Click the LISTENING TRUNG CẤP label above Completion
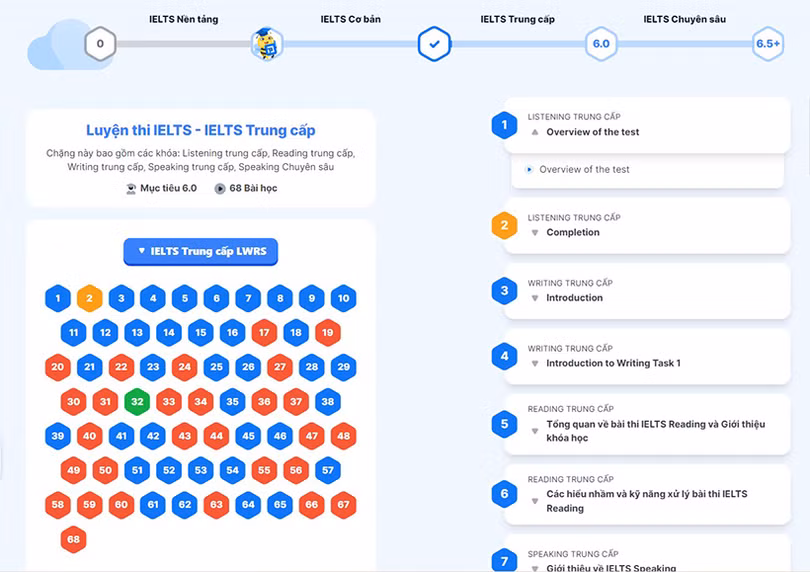This screenshot has width=810, height=572. 574,218
